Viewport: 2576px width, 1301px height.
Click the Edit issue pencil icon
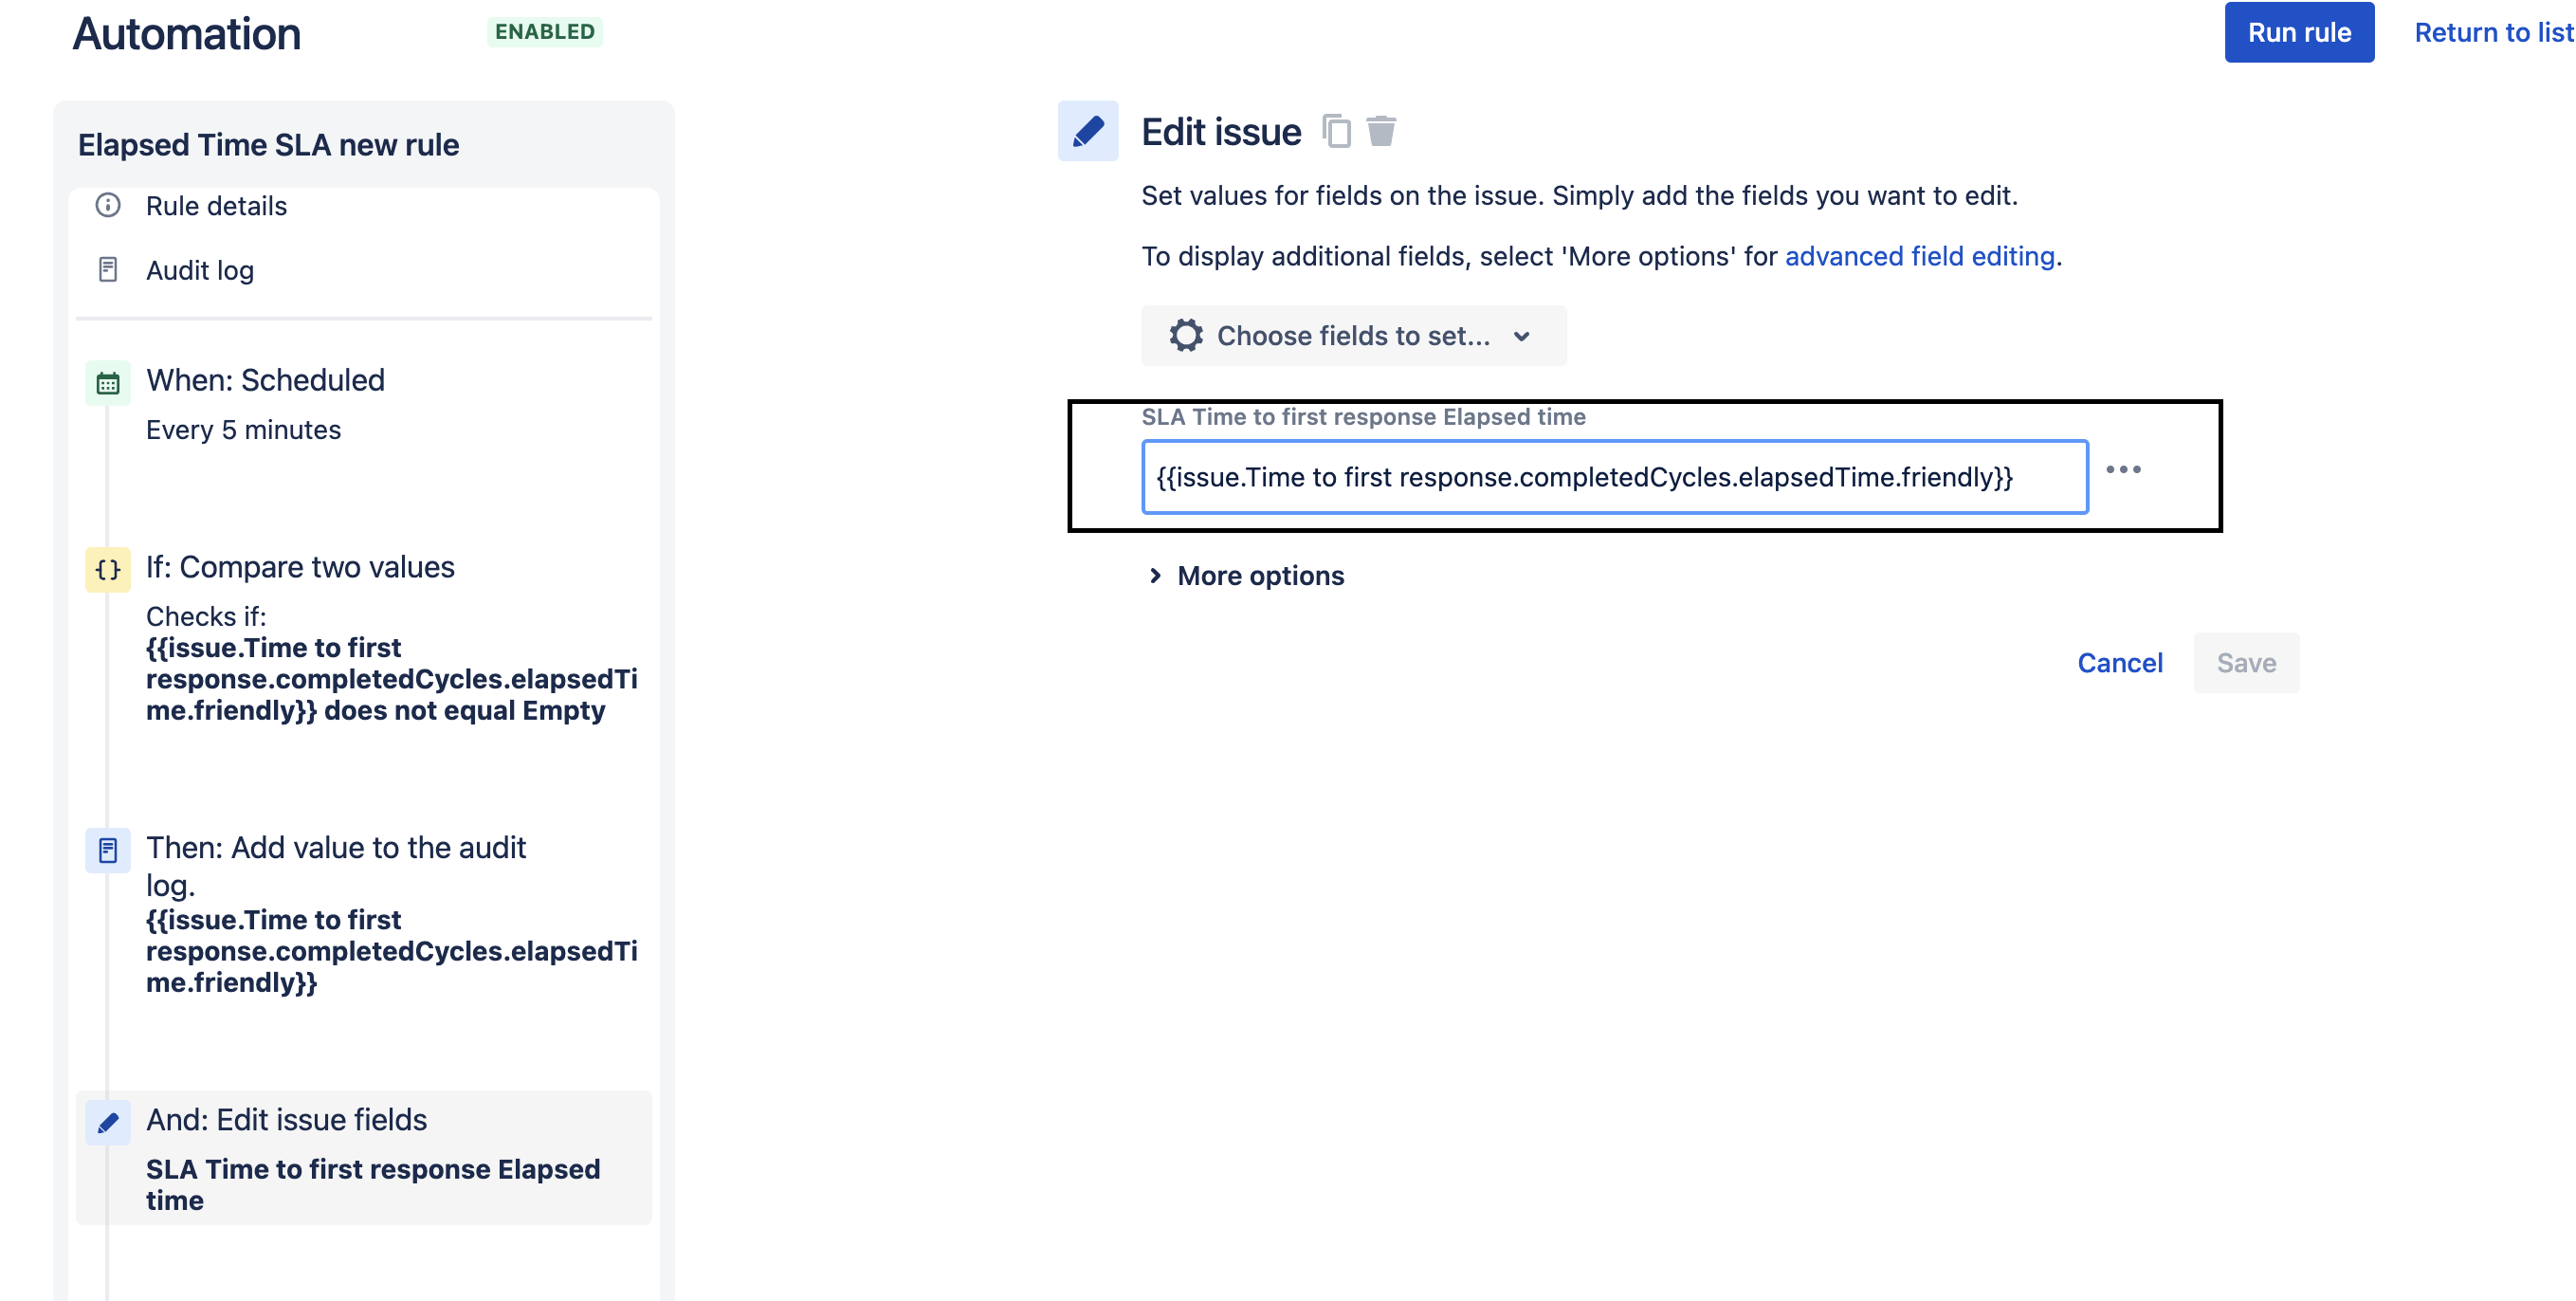(x=1088, y=131)
